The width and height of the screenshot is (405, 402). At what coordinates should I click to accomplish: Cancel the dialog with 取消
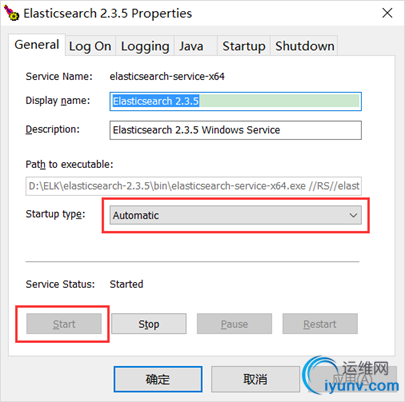click(255, 379)
